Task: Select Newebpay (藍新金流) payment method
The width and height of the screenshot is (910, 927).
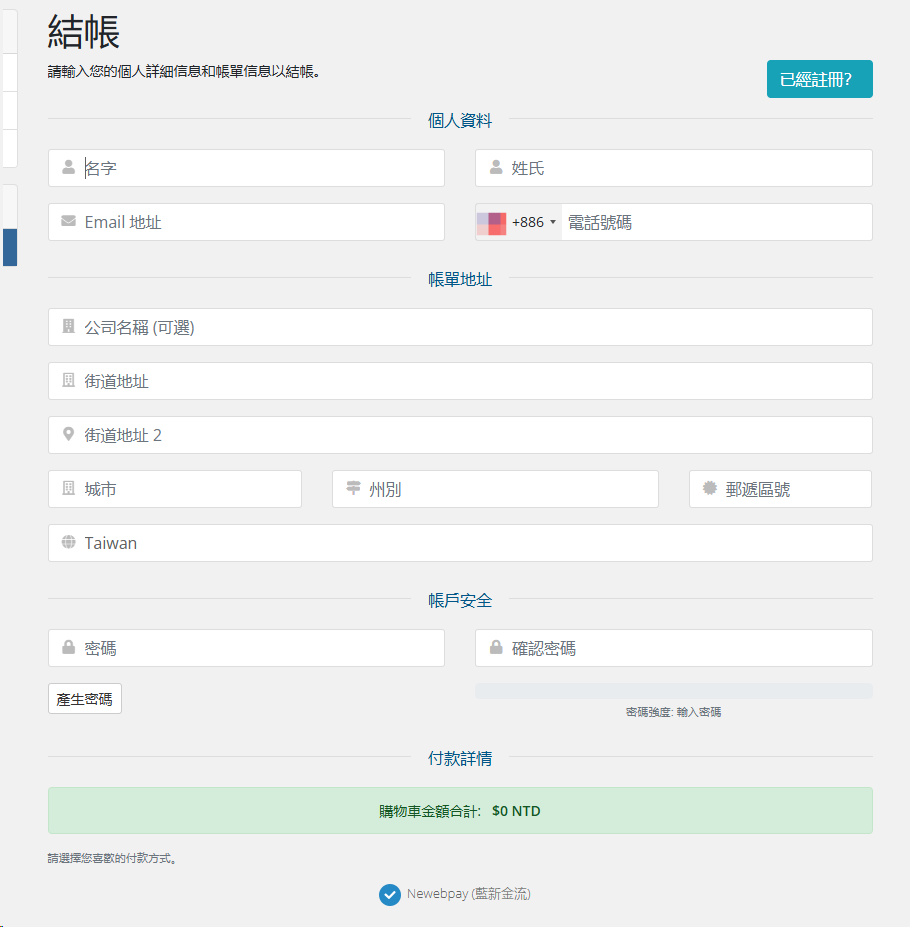Action: (390, 895)
